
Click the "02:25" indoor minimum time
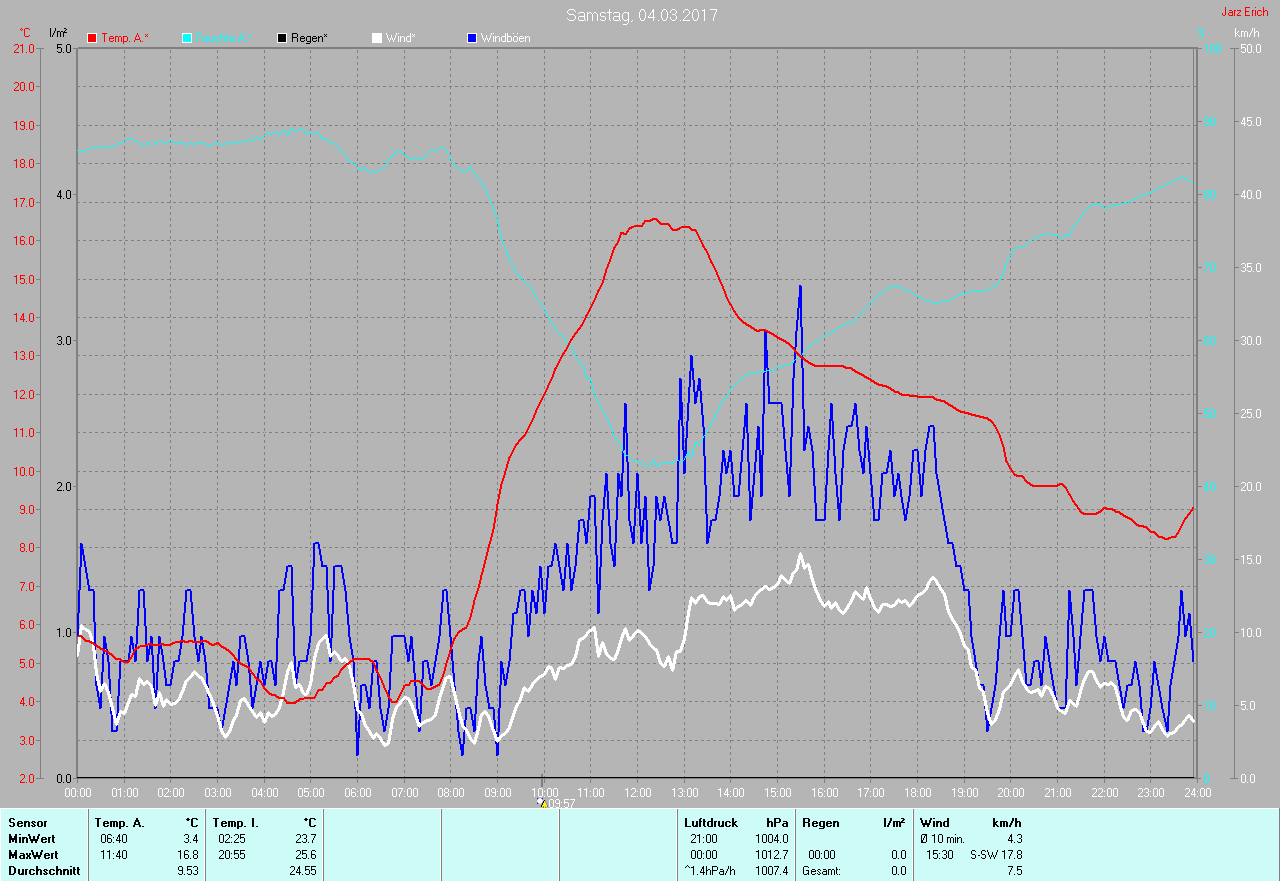tap(232, 839)
